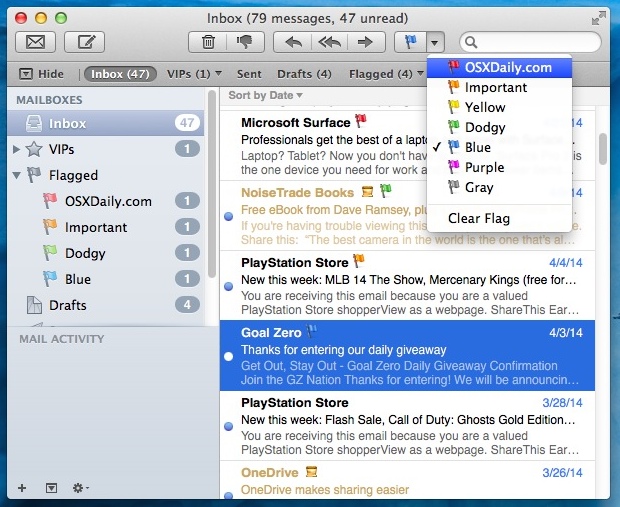Click unread dot on NoiseTrade Books email
The height and width of the screenshot is (507, 620).
coord(229,216)
